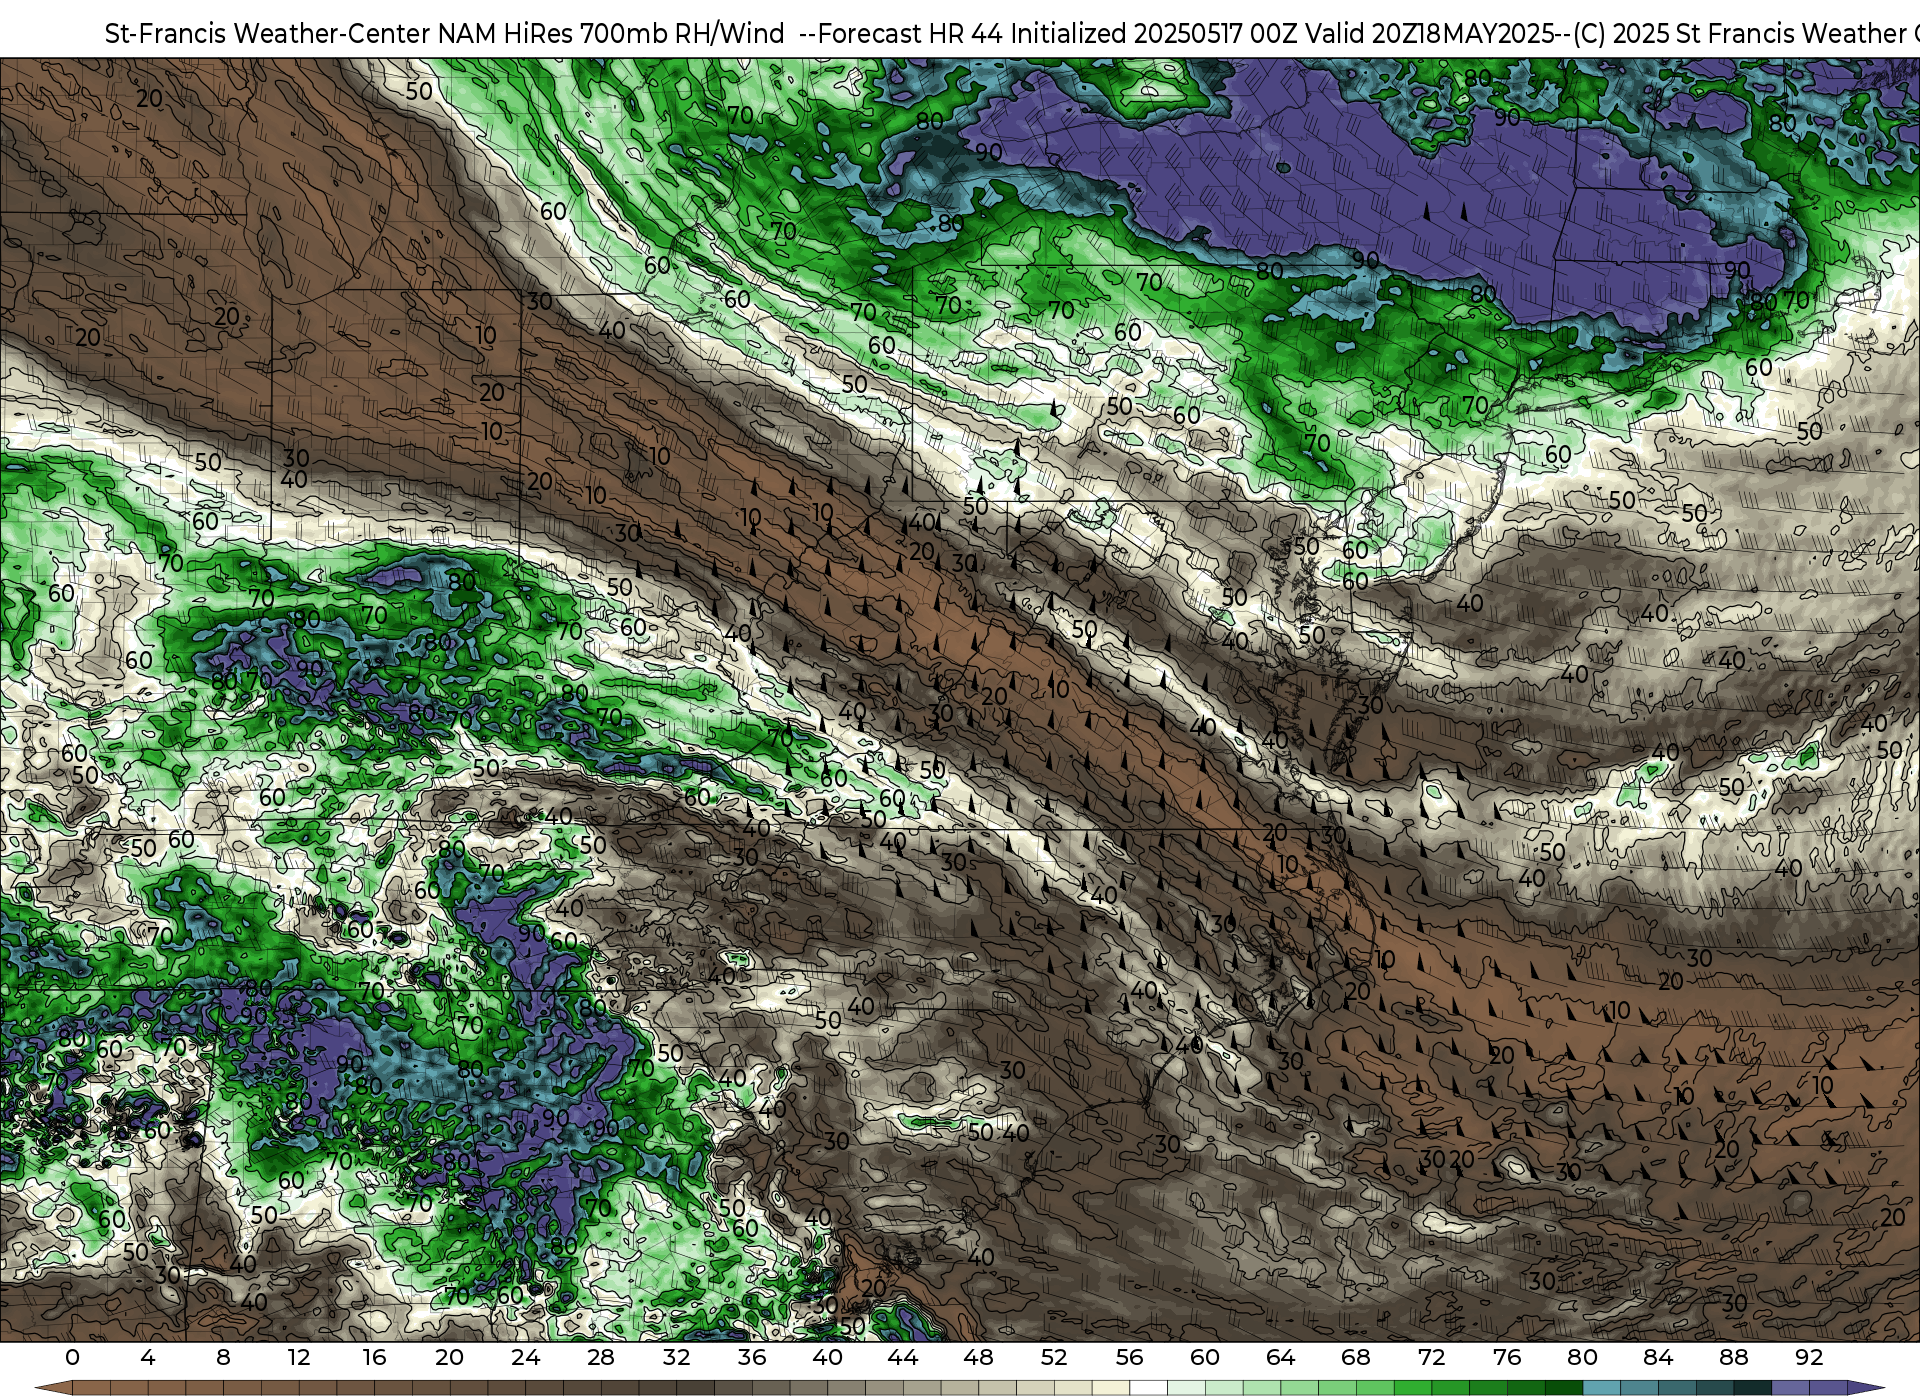1920x1400 pixels.
Task: Click the color scale tick label "40"
Action: (827, 1357)
